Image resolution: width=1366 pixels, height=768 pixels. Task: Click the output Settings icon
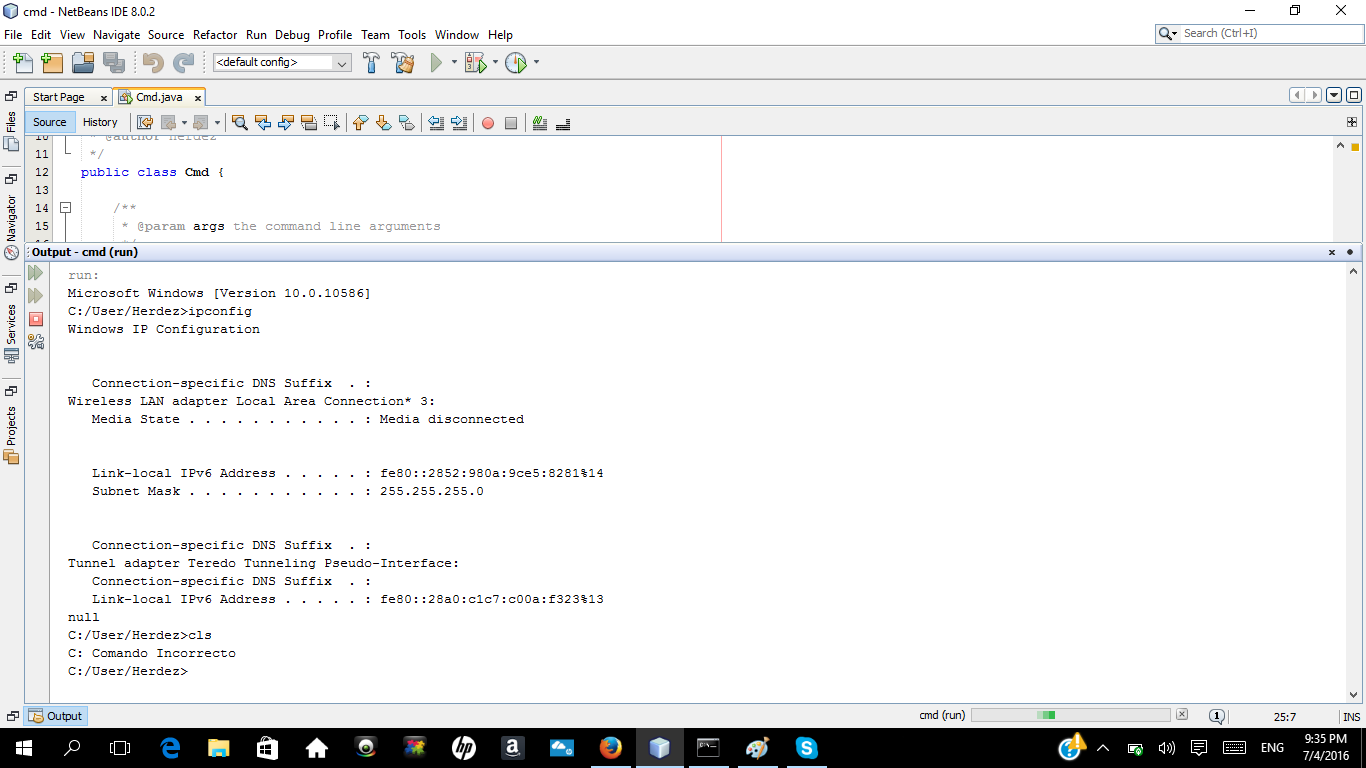(x=36, y=342)
